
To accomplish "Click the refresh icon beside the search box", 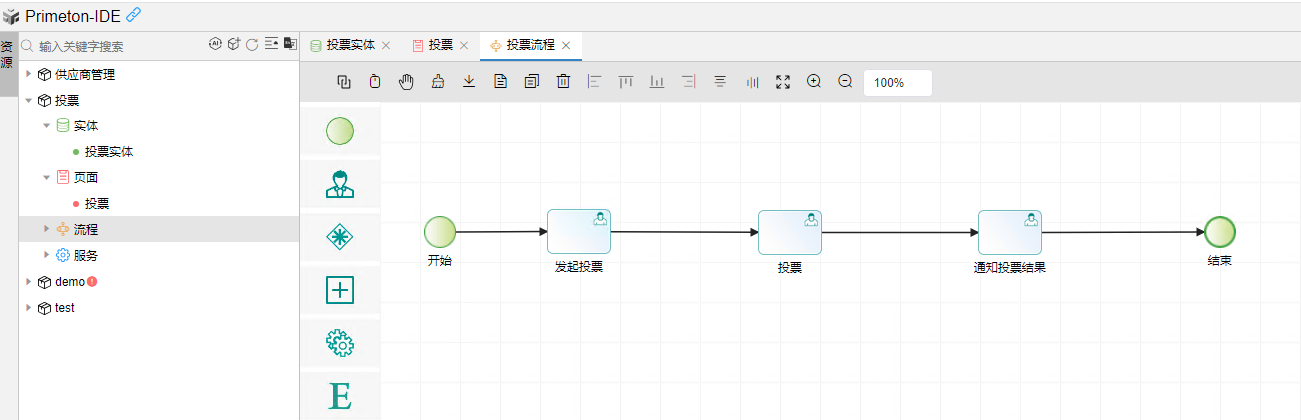I will pos(252,45).
